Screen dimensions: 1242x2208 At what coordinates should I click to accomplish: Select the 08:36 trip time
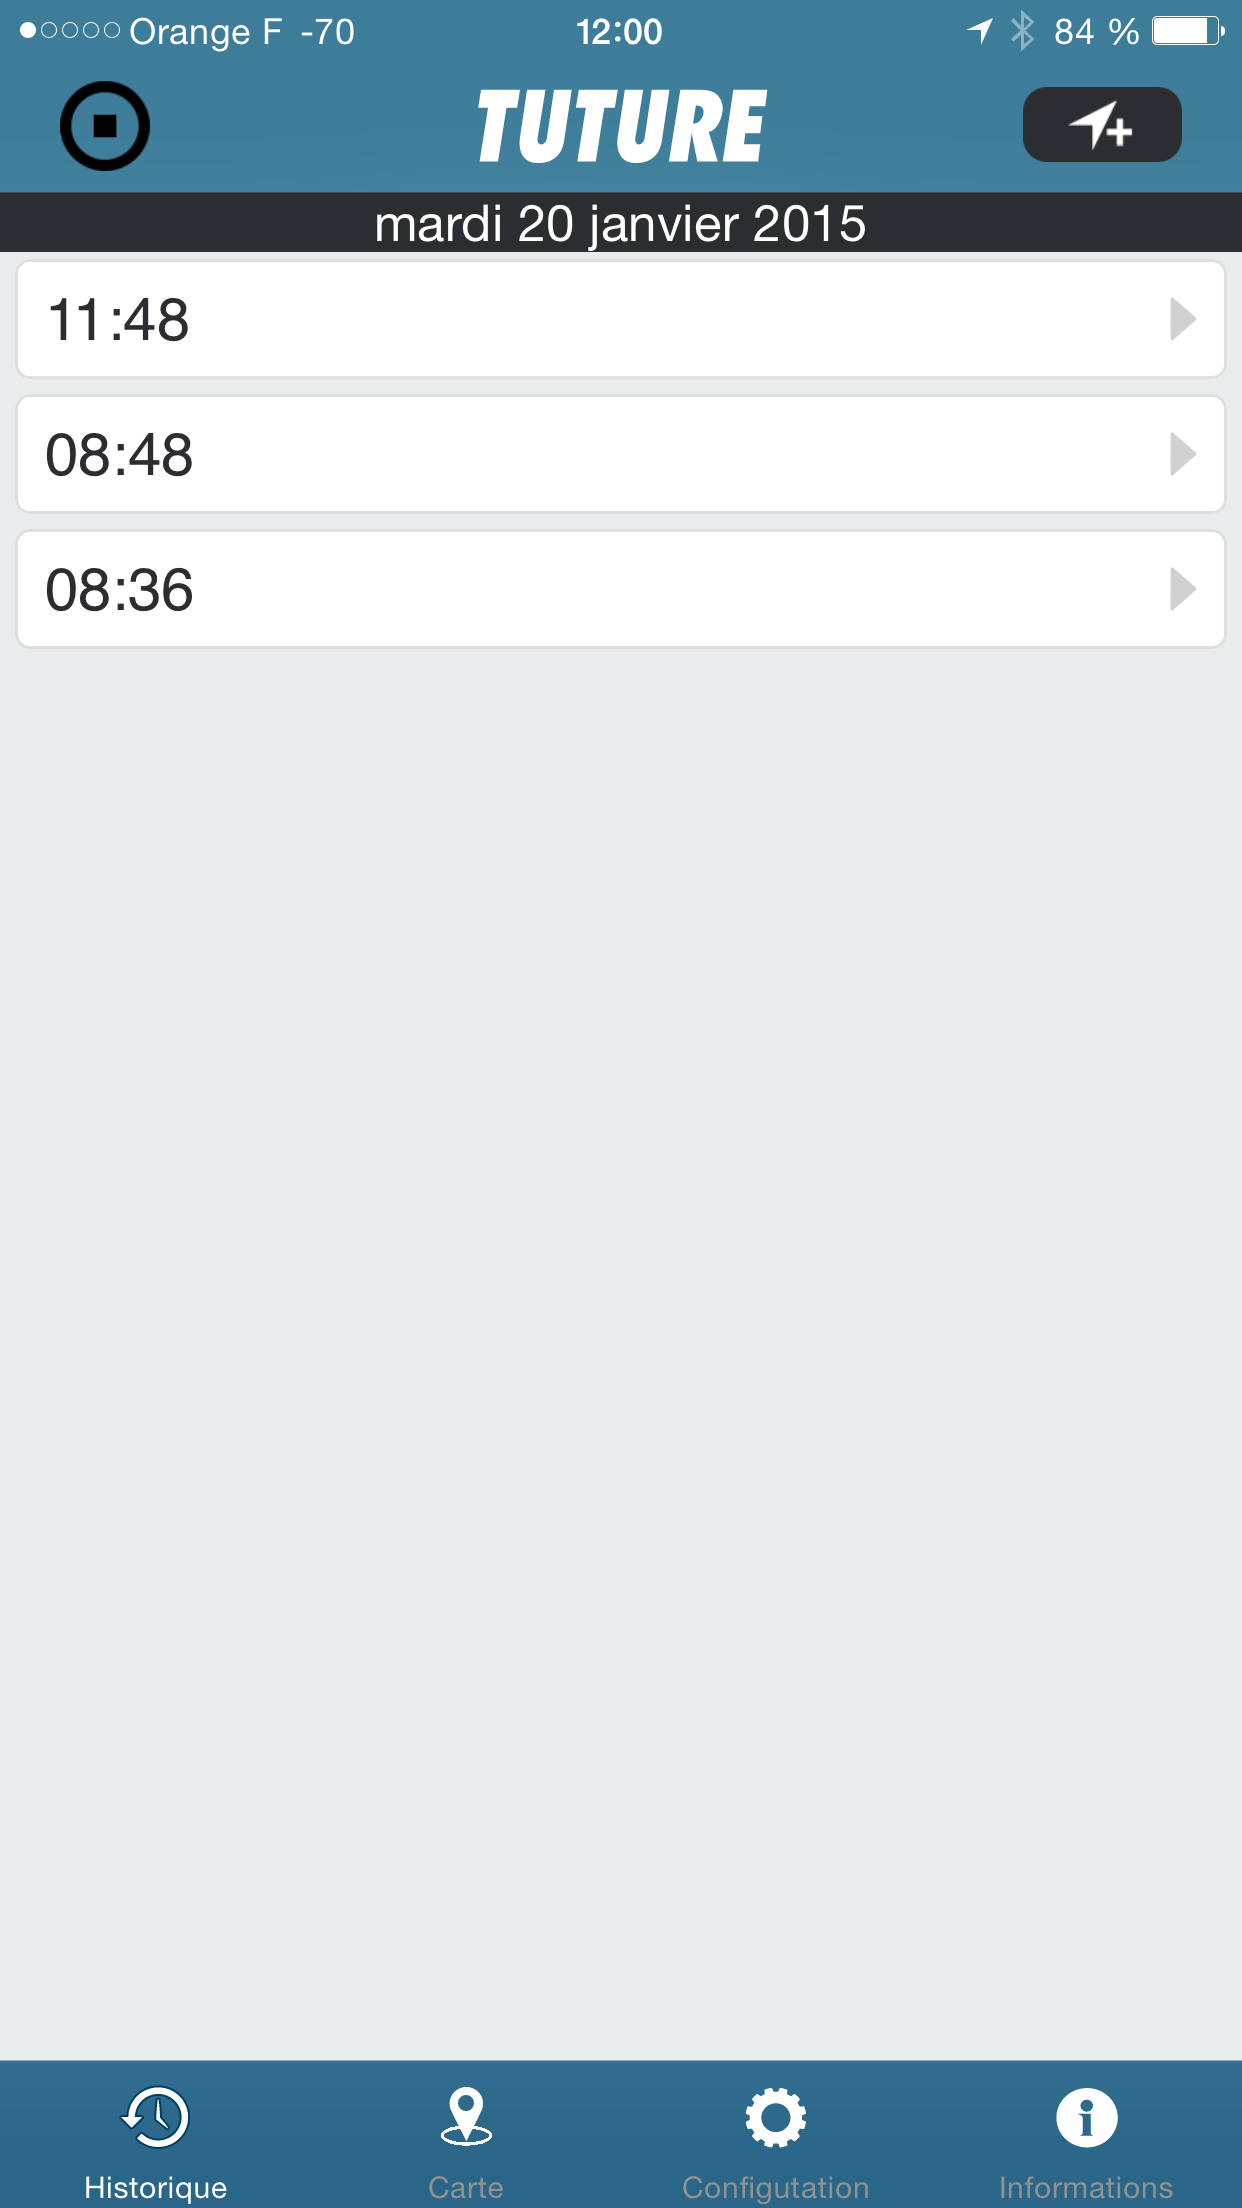119,590
